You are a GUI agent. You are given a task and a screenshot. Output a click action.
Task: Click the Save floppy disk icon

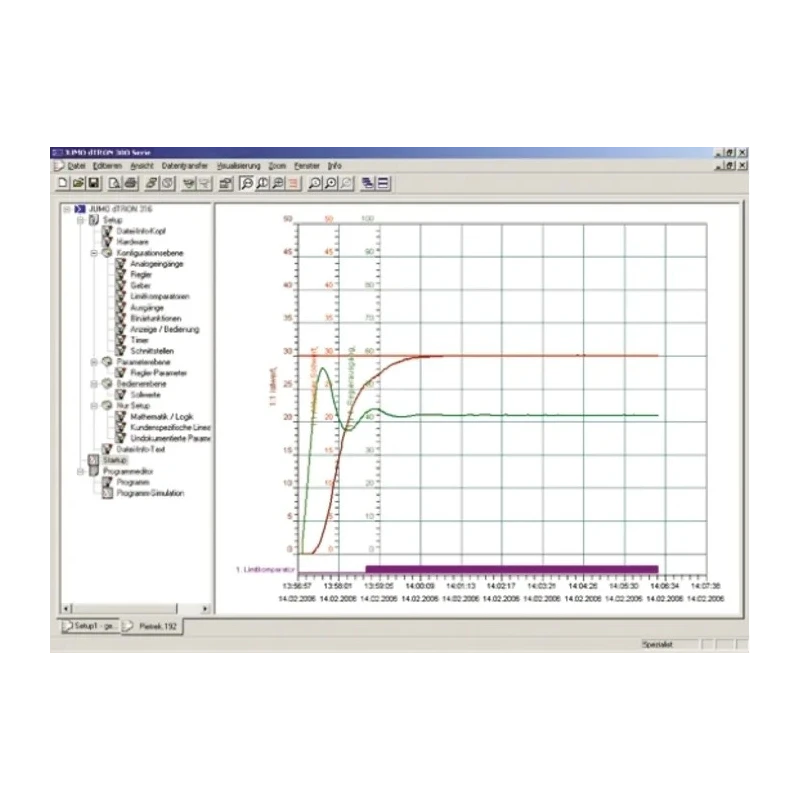tap(94, 183)
